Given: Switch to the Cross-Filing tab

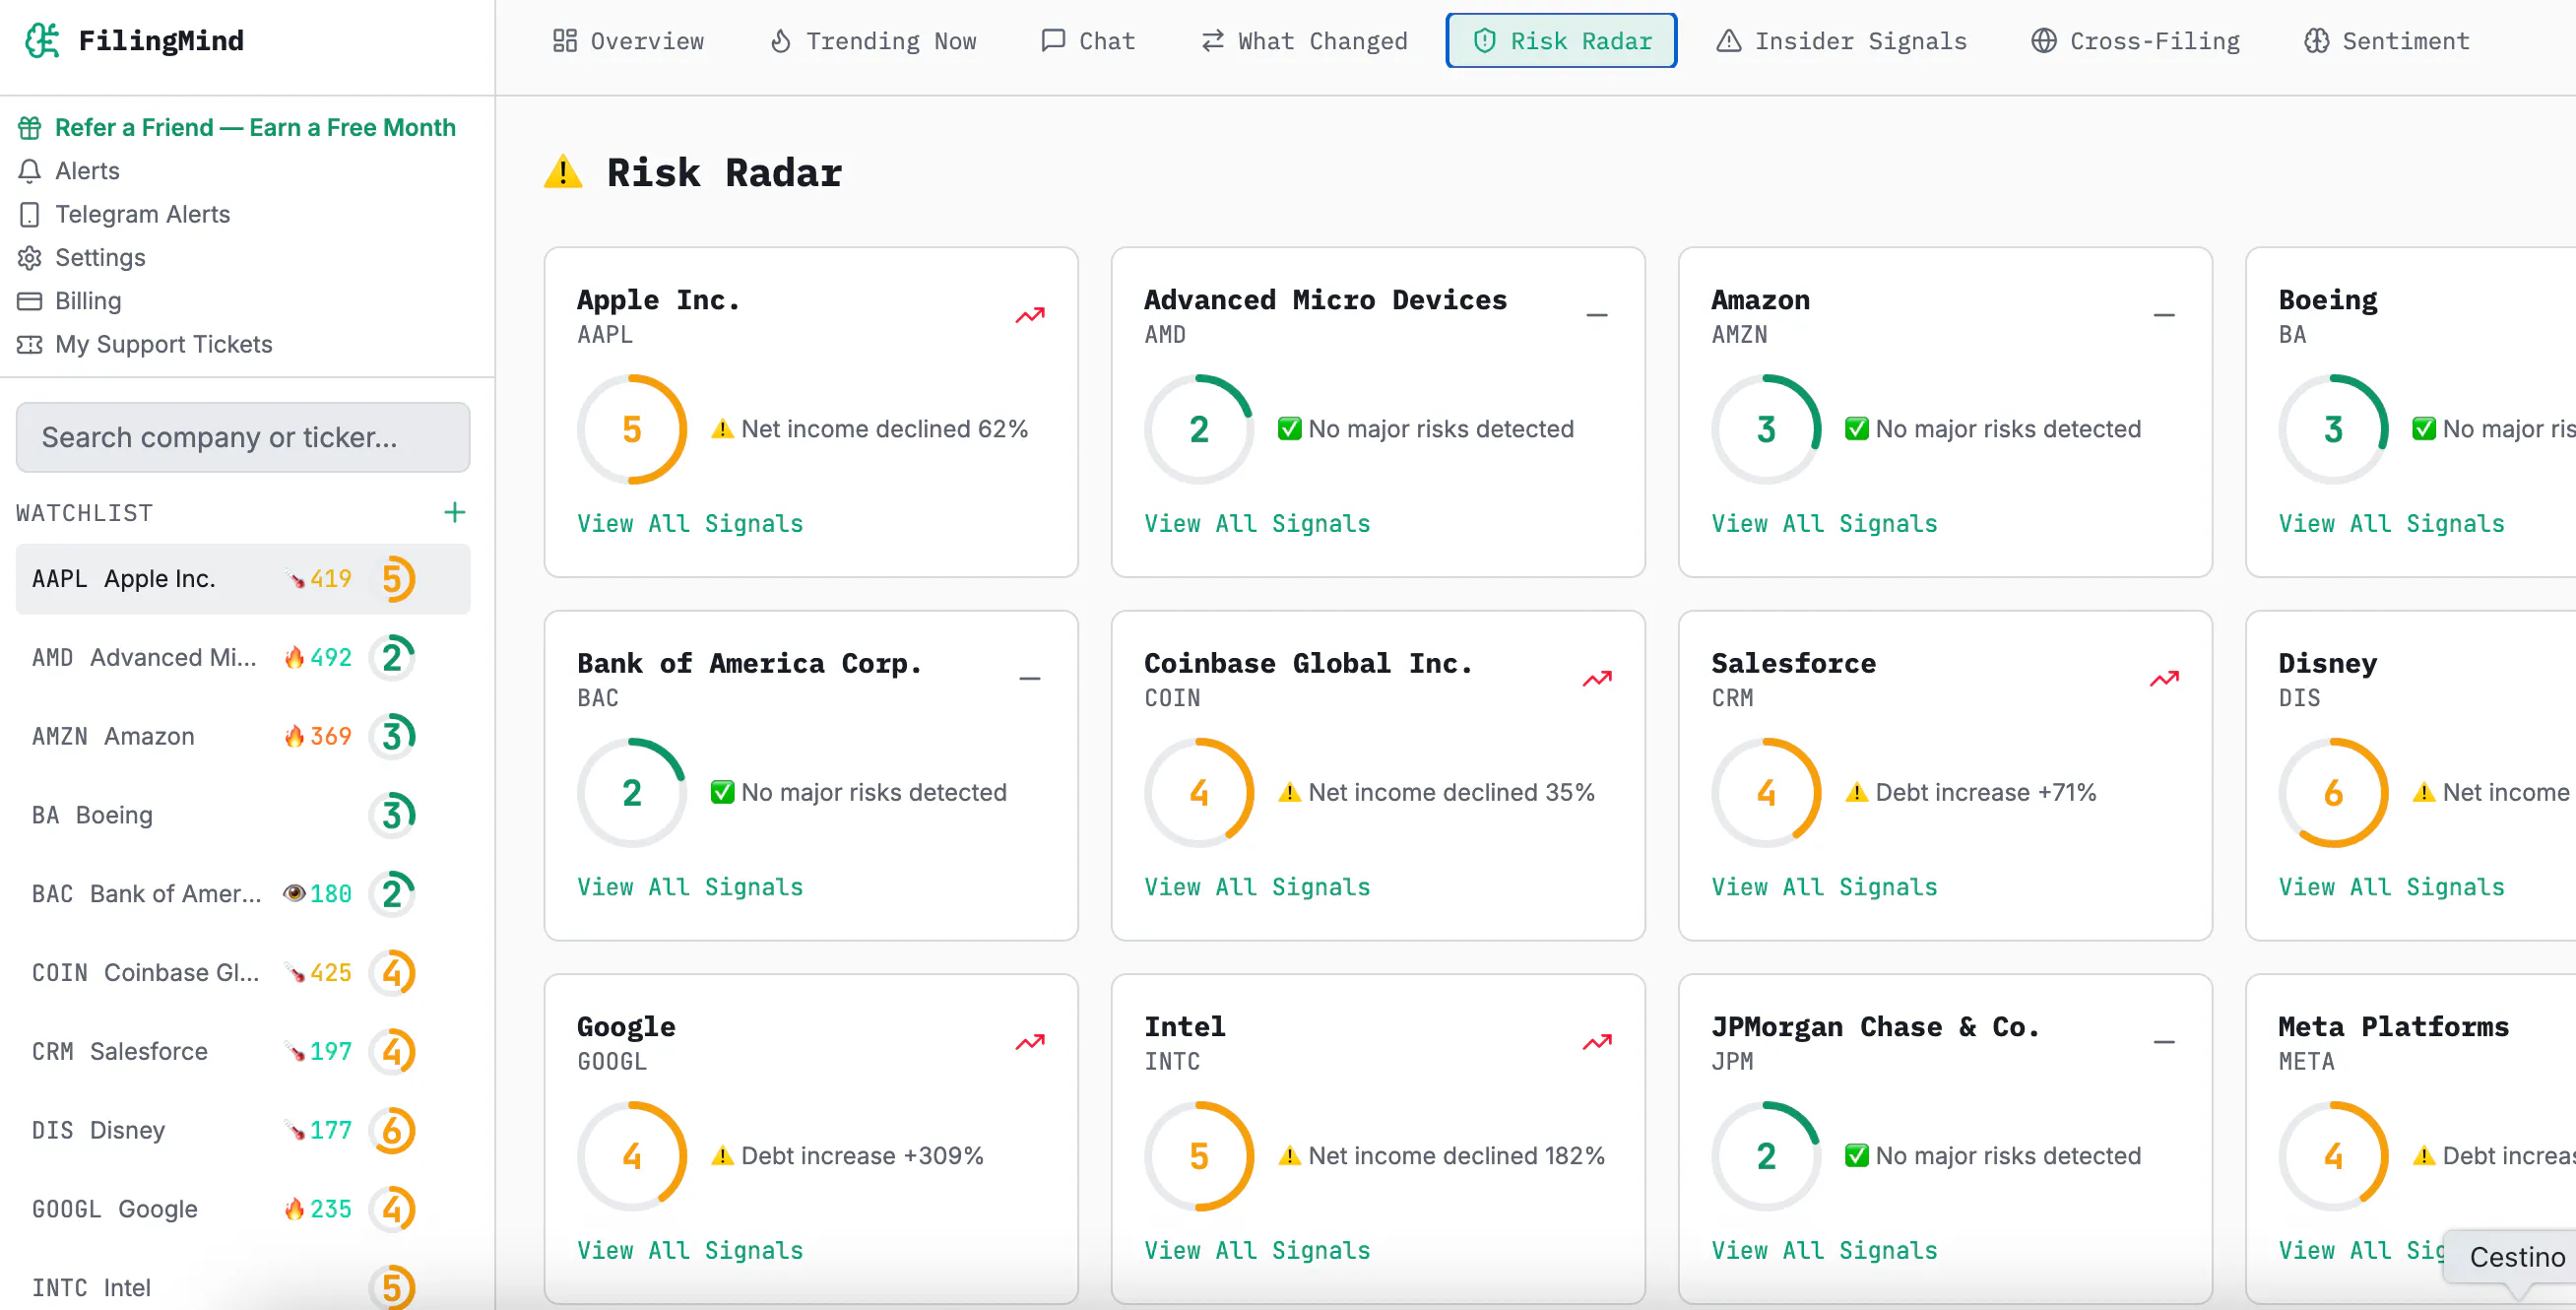Looking at the screenshot, I should coord(2135,41).
